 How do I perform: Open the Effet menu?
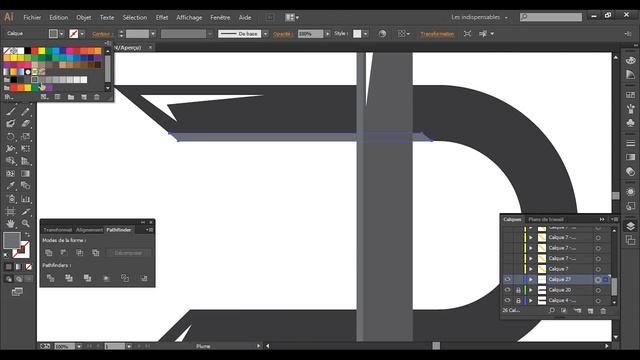[x=162, y=18]
